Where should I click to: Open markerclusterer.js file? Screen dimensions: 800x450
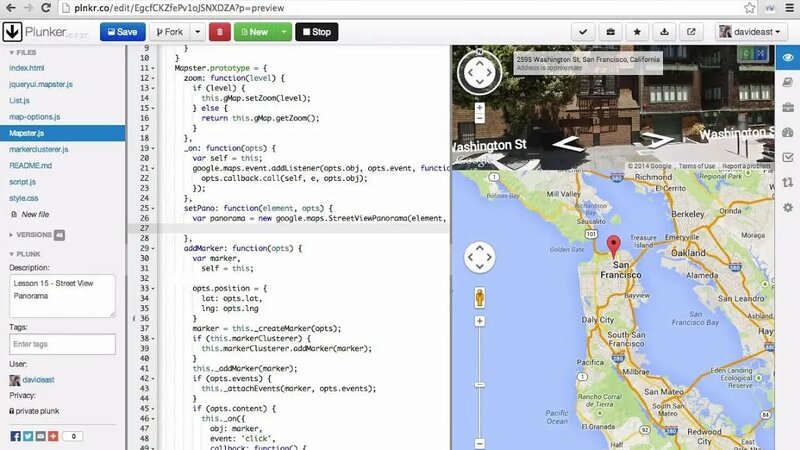[39, 149]
